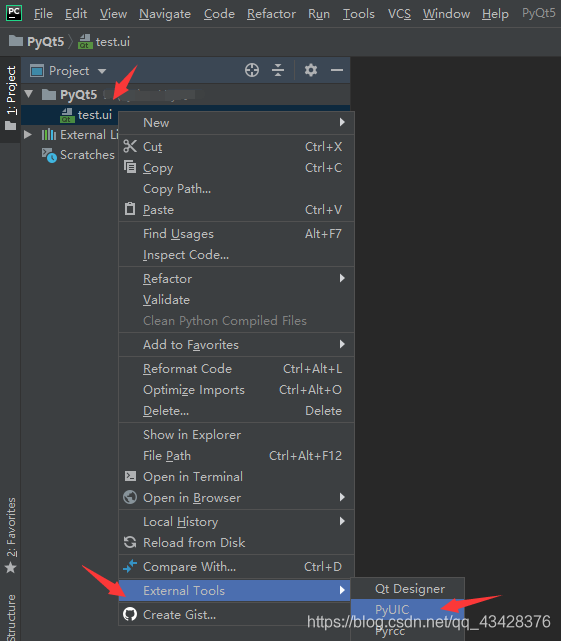Click the Copy icon in context menu
Image resolution: width=561 pixels, height=641 pixels.
click(x=130, y=167)
